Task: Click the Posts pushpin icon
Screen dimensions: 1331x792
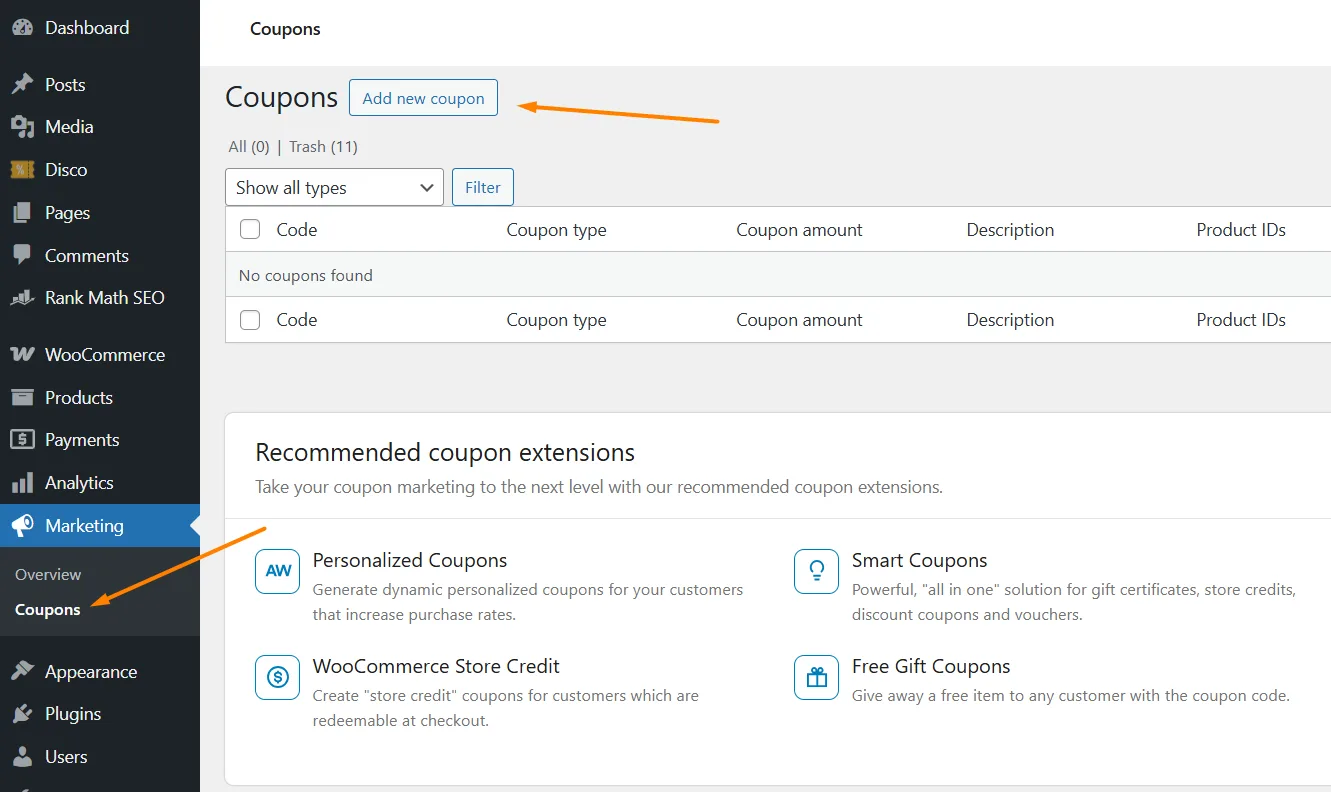Action: (22, 85)
